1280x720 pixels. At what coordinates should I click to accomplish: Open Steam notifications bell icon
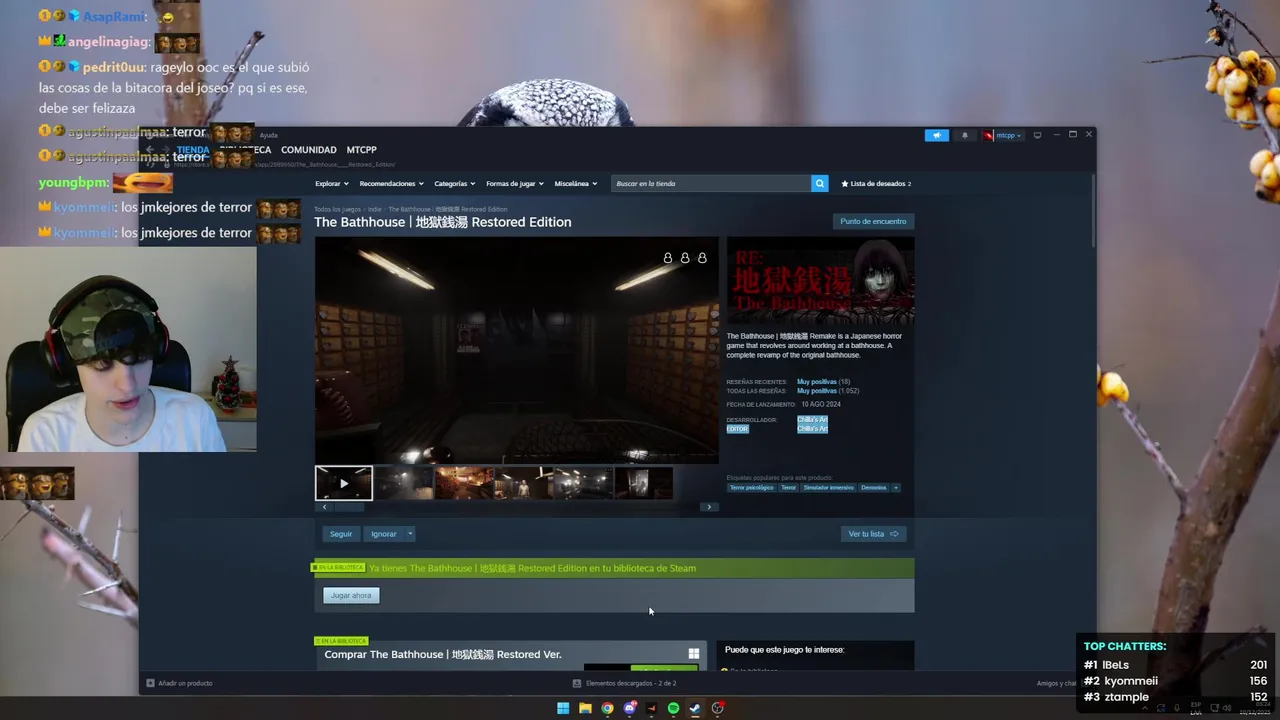pos(965,135)
